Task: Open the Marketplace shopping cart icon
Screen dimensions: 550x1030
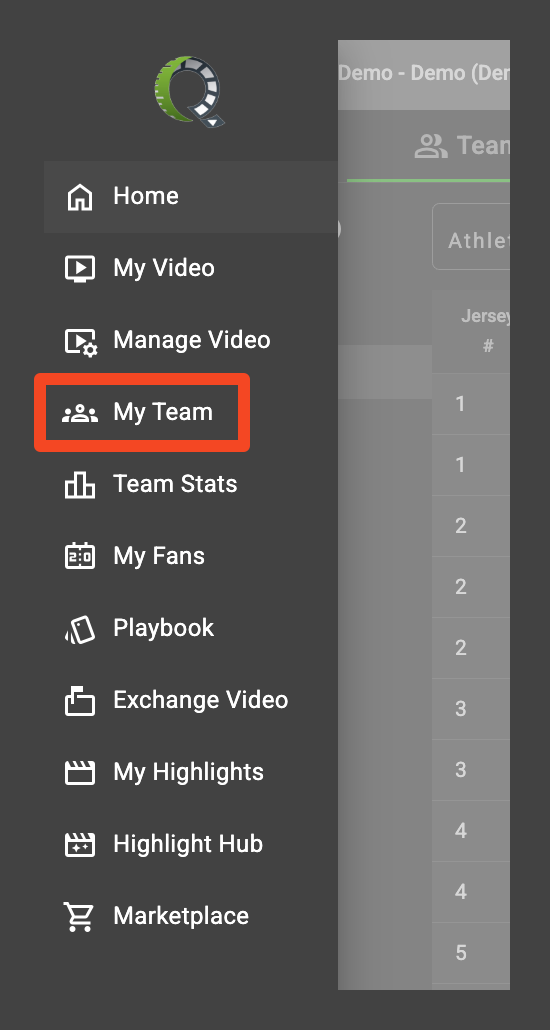Action: point(79,916)
